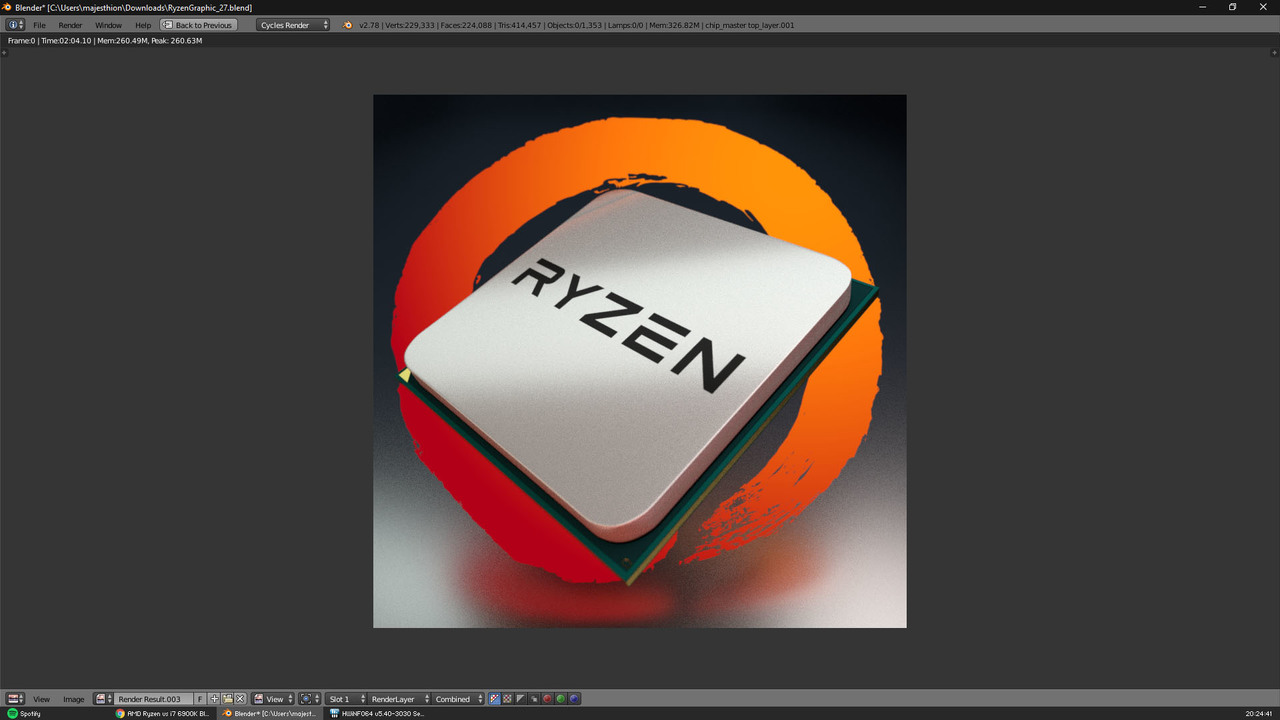Open the Help menu
Screen dimensions: 1280x720
click(x=143, y=25)
